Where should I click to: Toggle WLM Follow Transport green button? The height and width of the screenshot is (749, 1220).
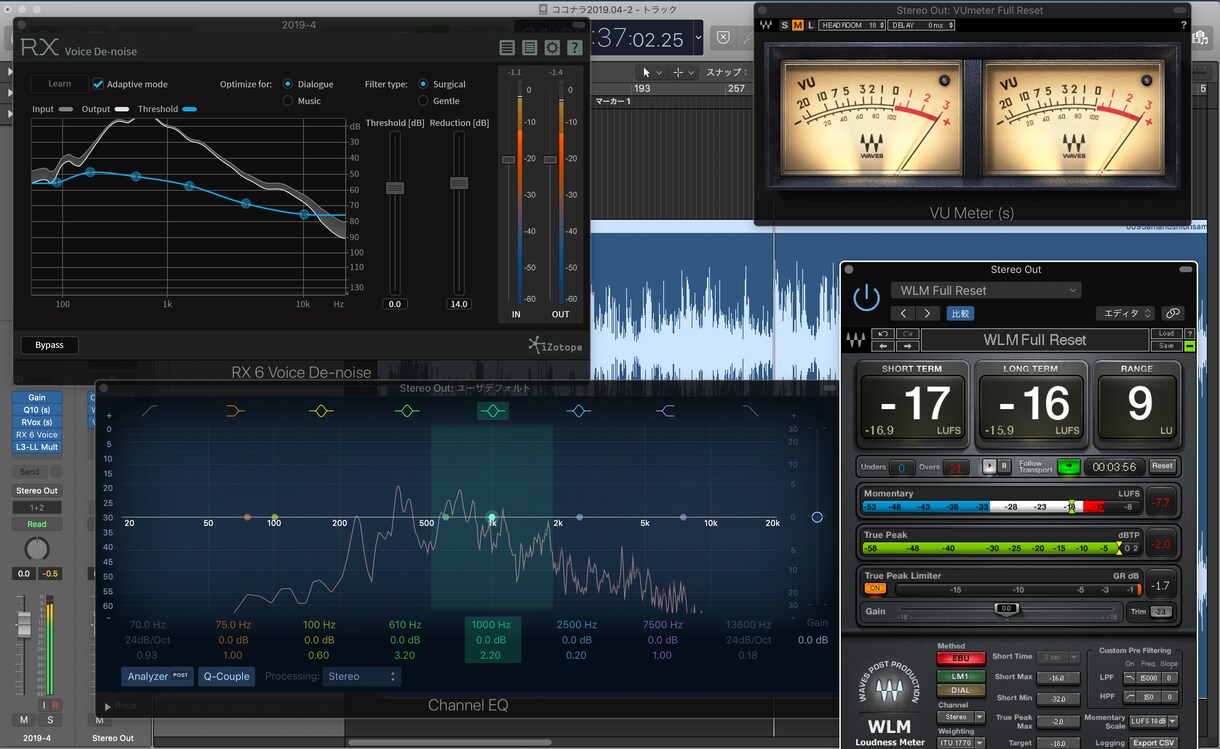(1069, 466)
